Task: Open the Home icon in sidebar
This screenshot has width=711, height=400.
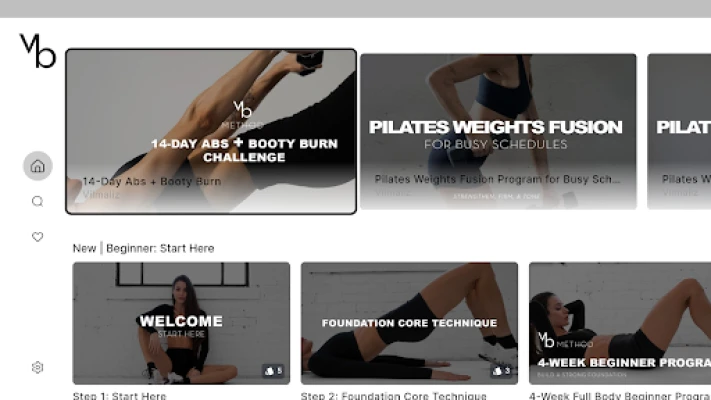Action: coord(38,166)
